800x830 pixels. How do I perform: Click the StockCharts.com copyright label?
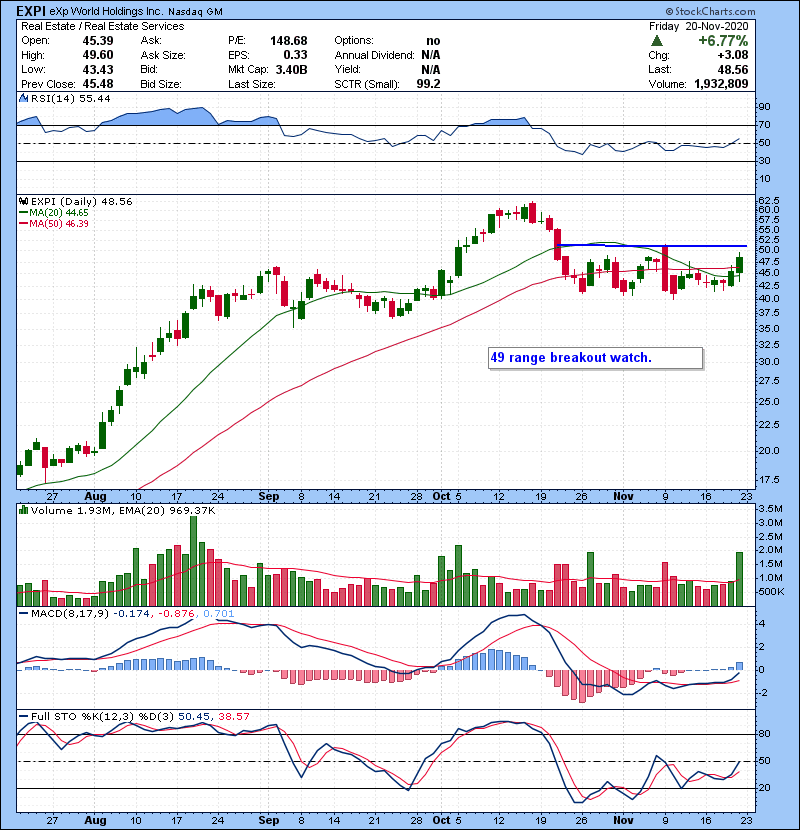coord(710,11)
